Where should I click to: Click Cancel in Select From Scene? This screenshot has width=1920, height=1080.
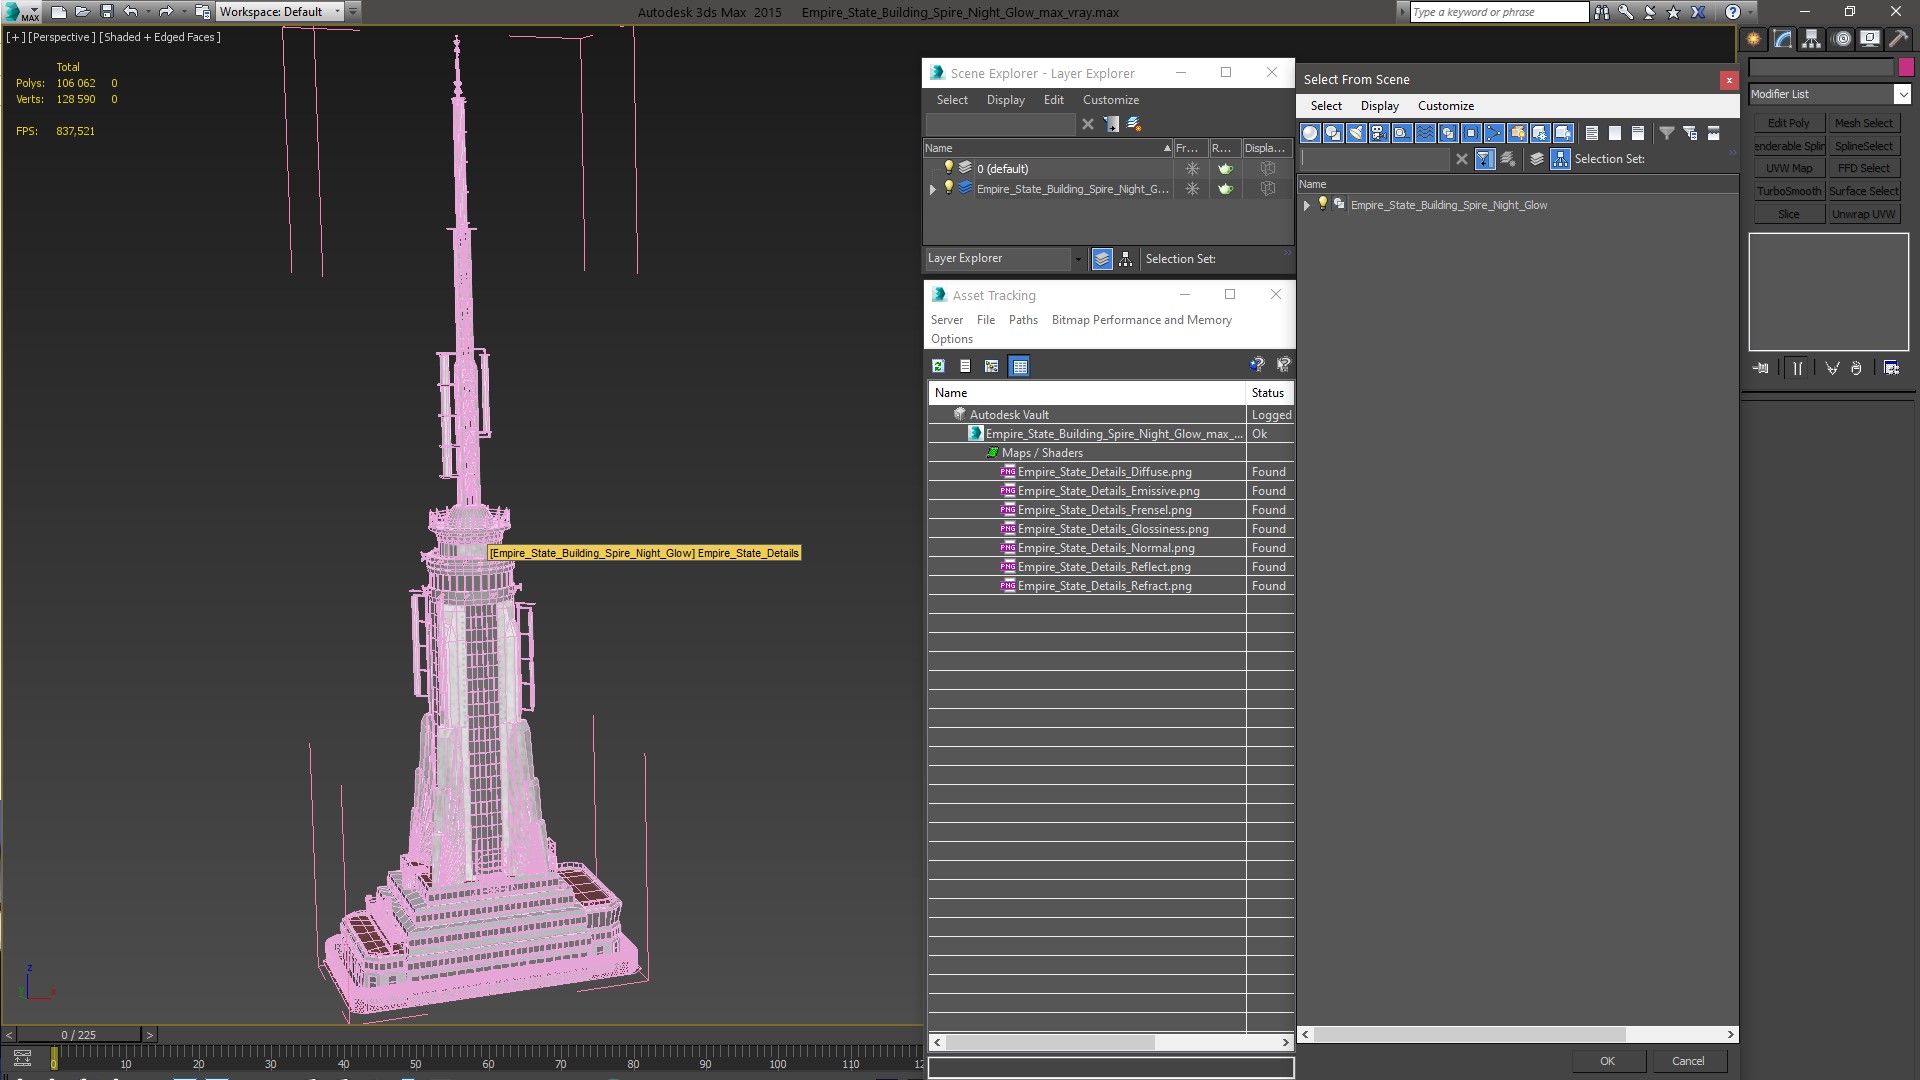[1688, 1061]
